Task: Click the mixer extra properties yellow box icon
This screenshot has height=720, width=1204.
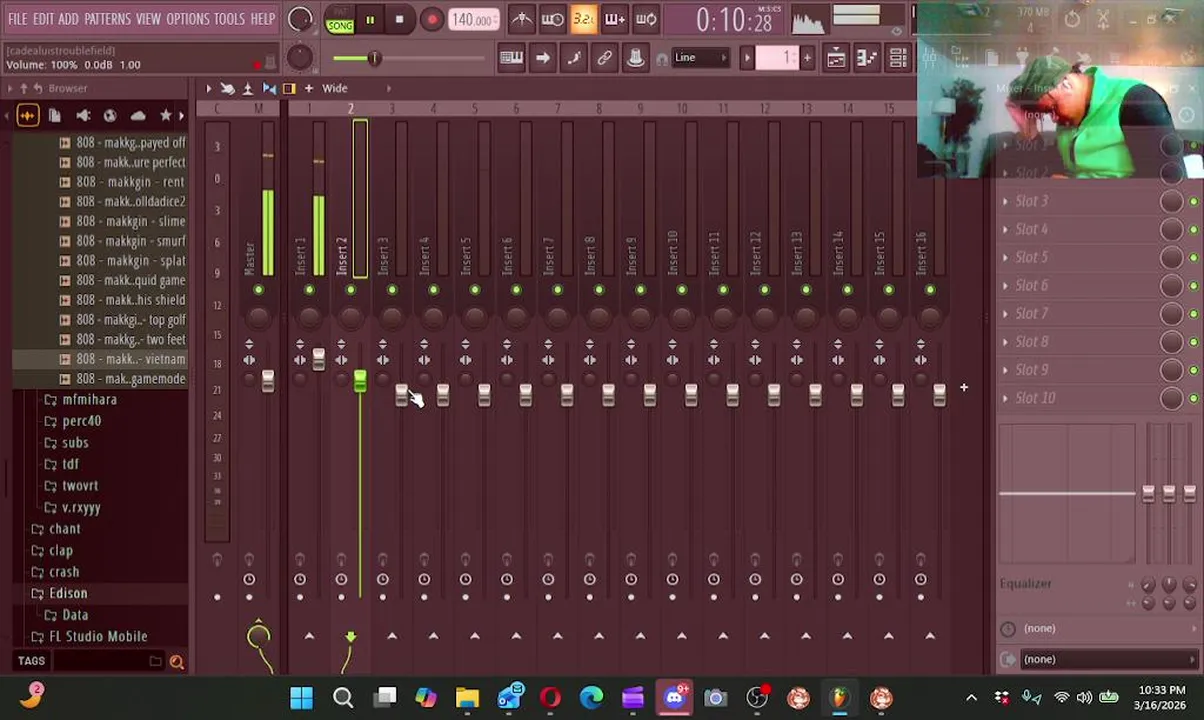Action: pos(289,88)
